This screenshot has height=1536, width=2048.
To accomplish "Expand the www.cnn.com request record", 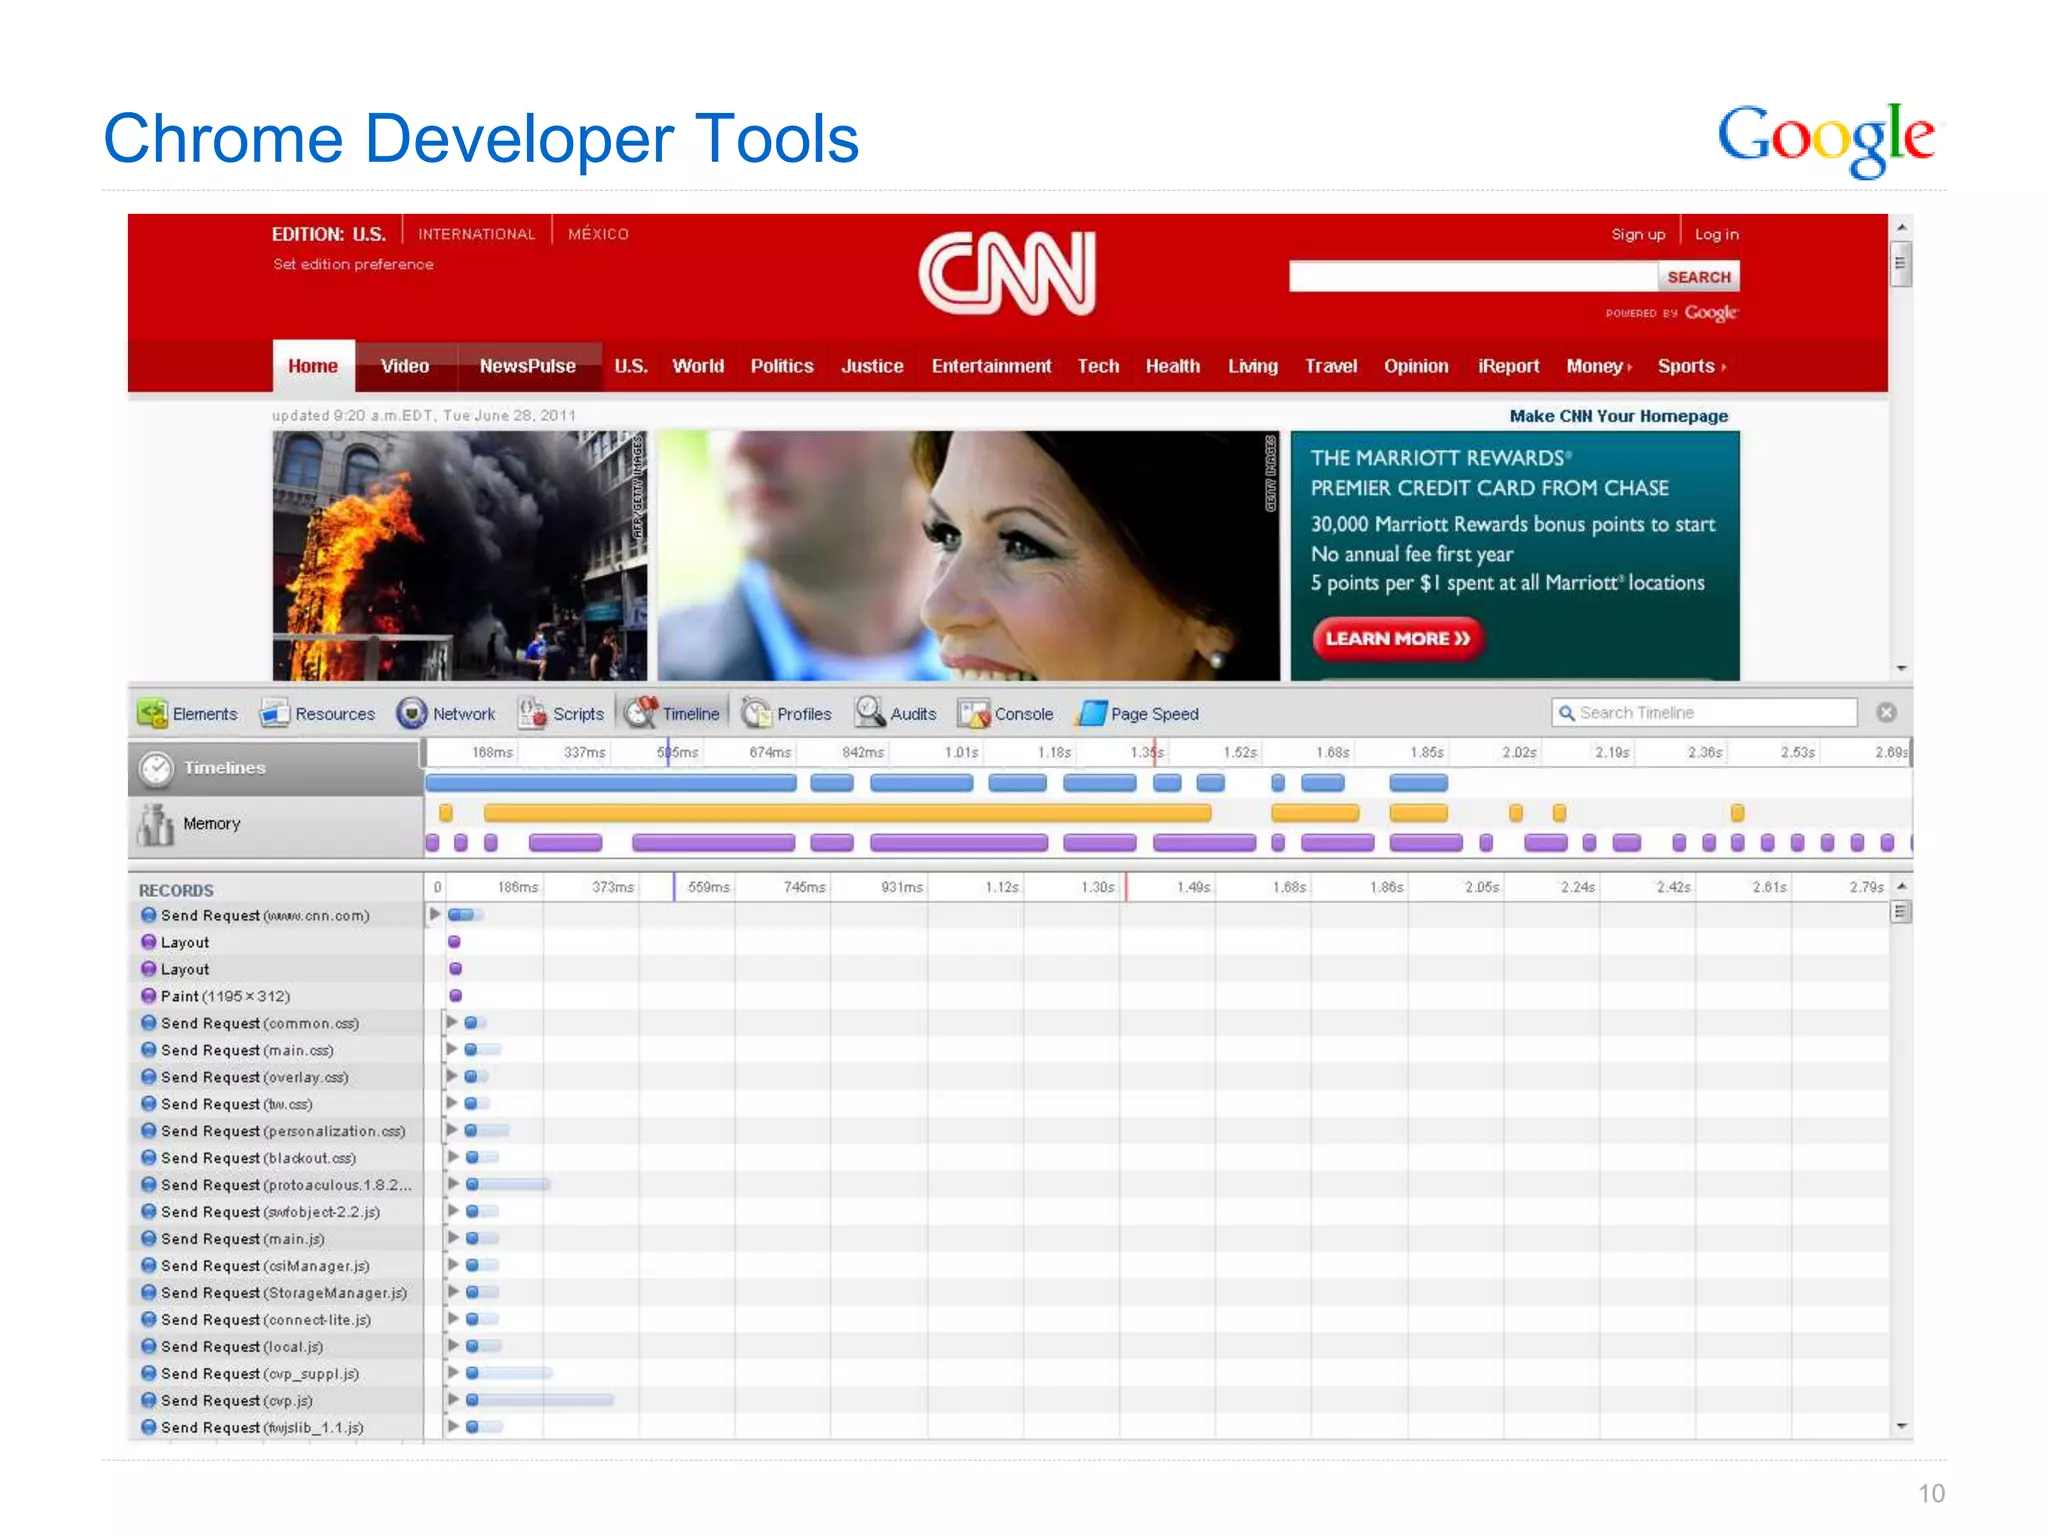I will (x=435, y=914).
